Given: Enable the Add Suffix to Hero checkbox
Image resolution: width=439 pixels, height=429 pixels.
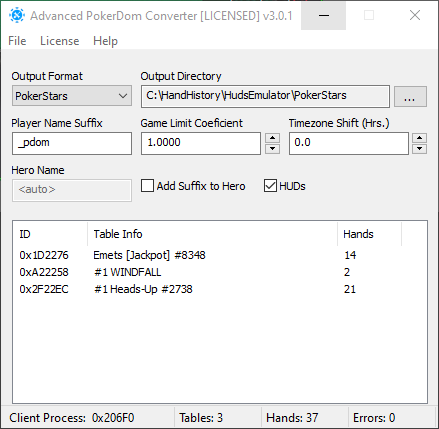Looking at the screenshot, I should coord(147,186).
